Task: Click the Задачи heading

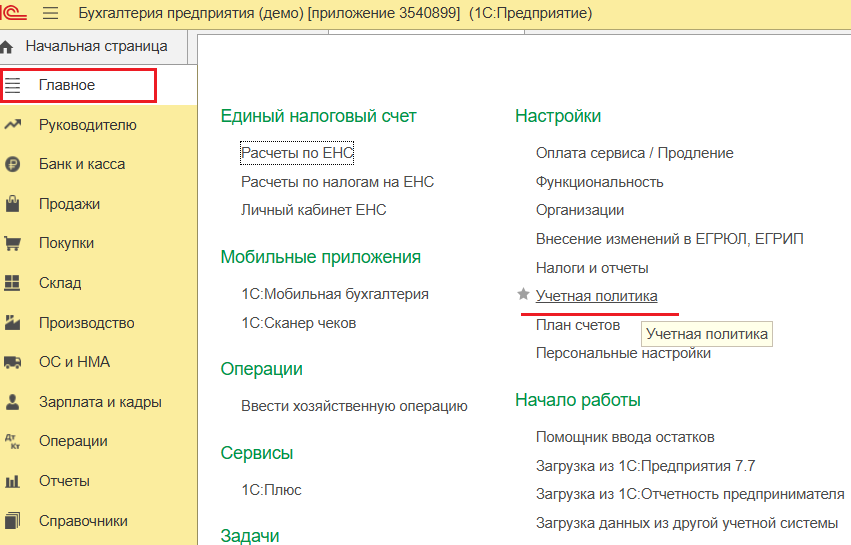Action: pos(250,536)
